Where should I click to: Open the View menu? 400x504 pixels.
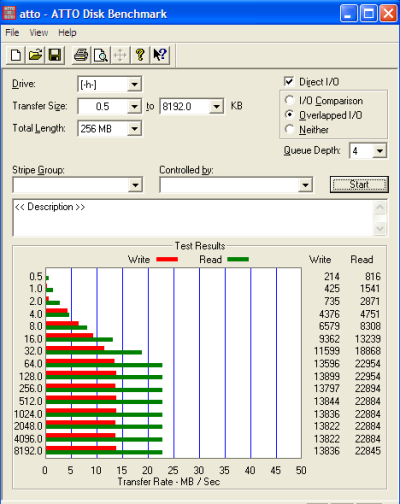39,33
